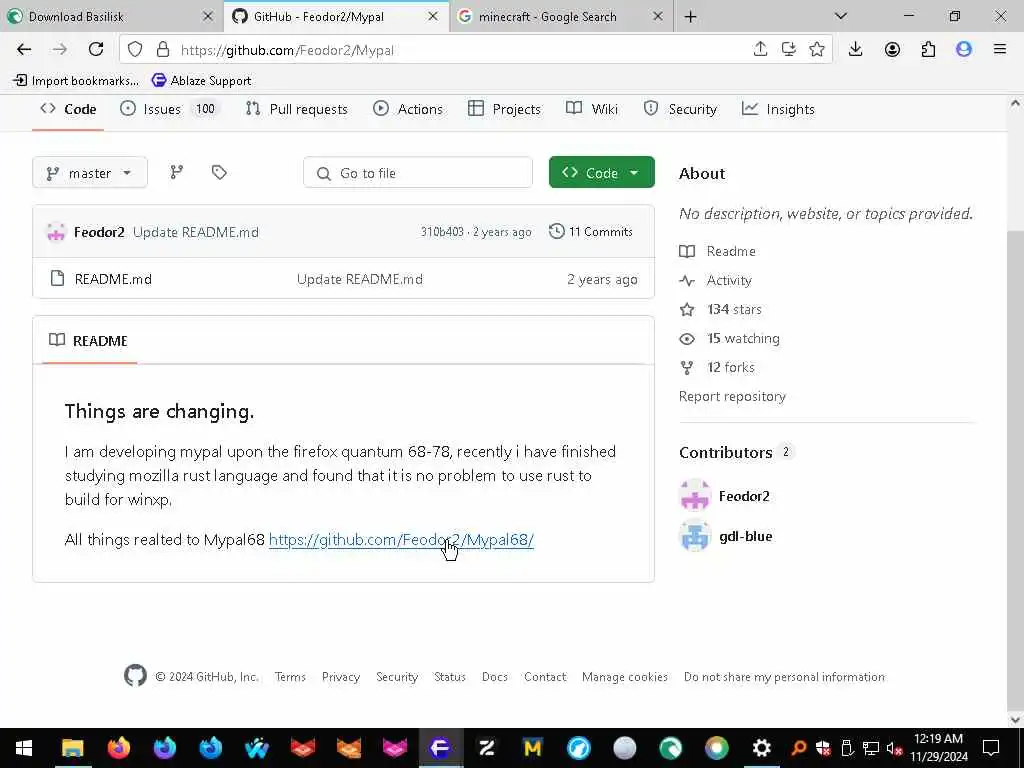Image resolution: width=1024 pixels, height=768 pixels.
Task: View branches via the branch icon
Action: 176,172
